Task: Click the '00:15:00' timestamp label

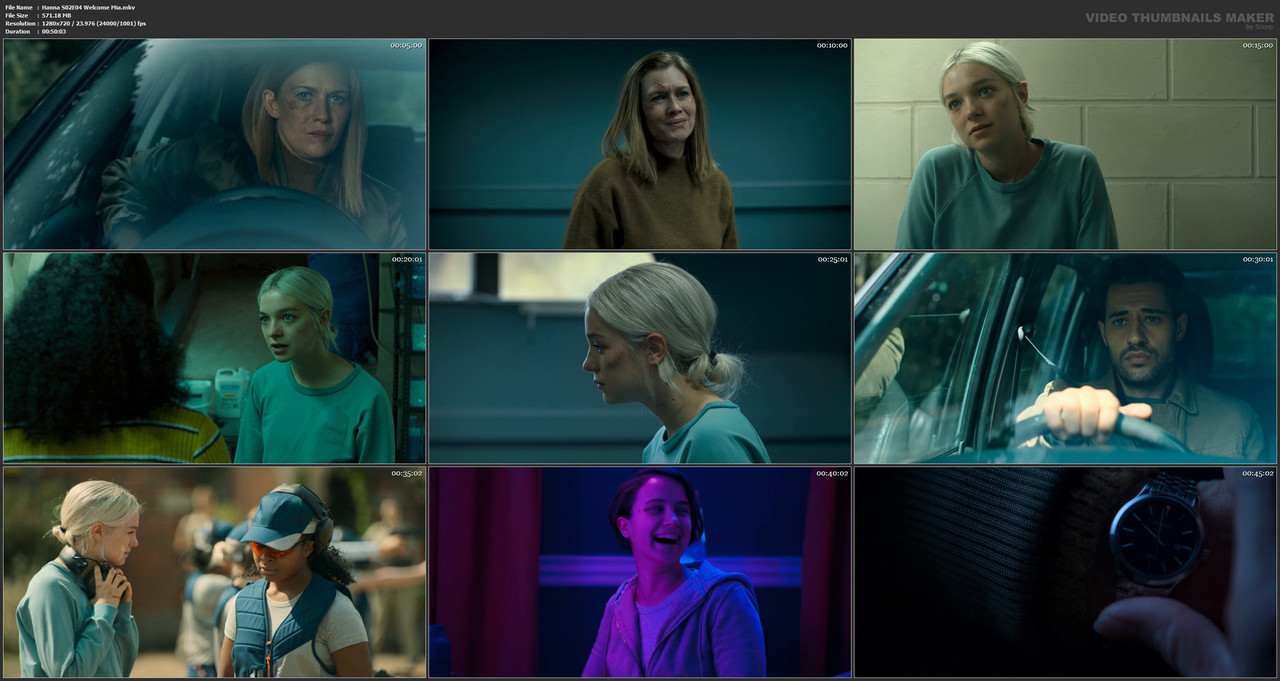Action: point(1256,45)
